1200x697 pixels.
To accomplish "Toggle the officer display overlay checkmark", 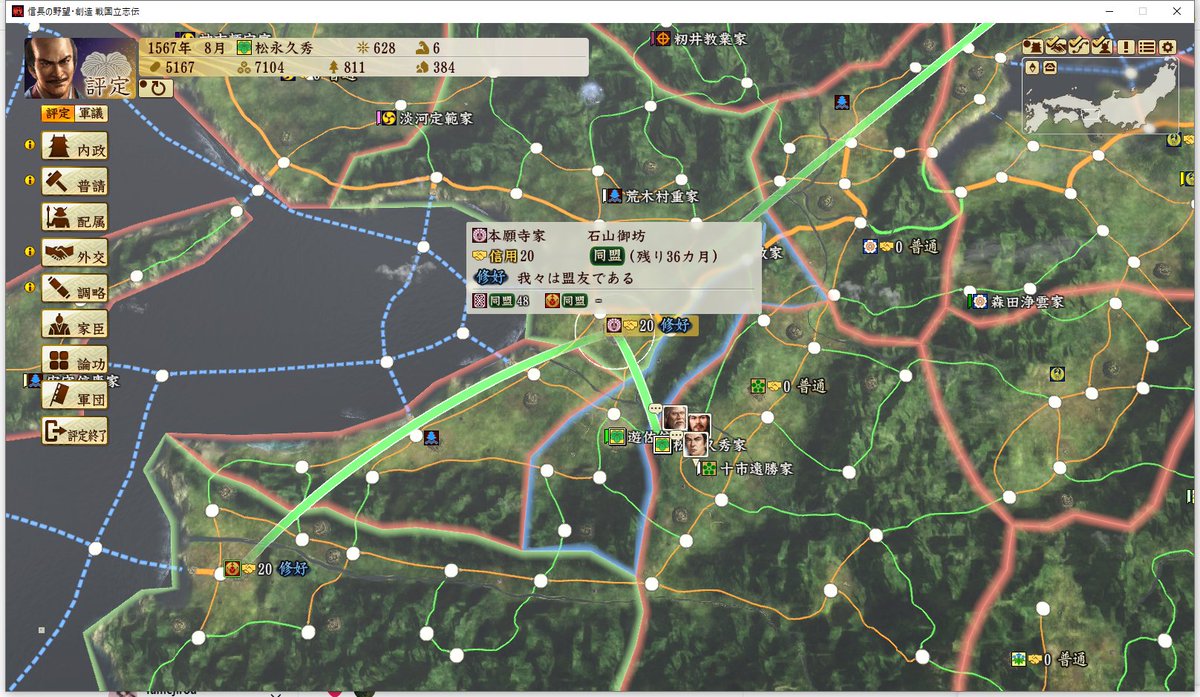I will tap(1101, 46).
